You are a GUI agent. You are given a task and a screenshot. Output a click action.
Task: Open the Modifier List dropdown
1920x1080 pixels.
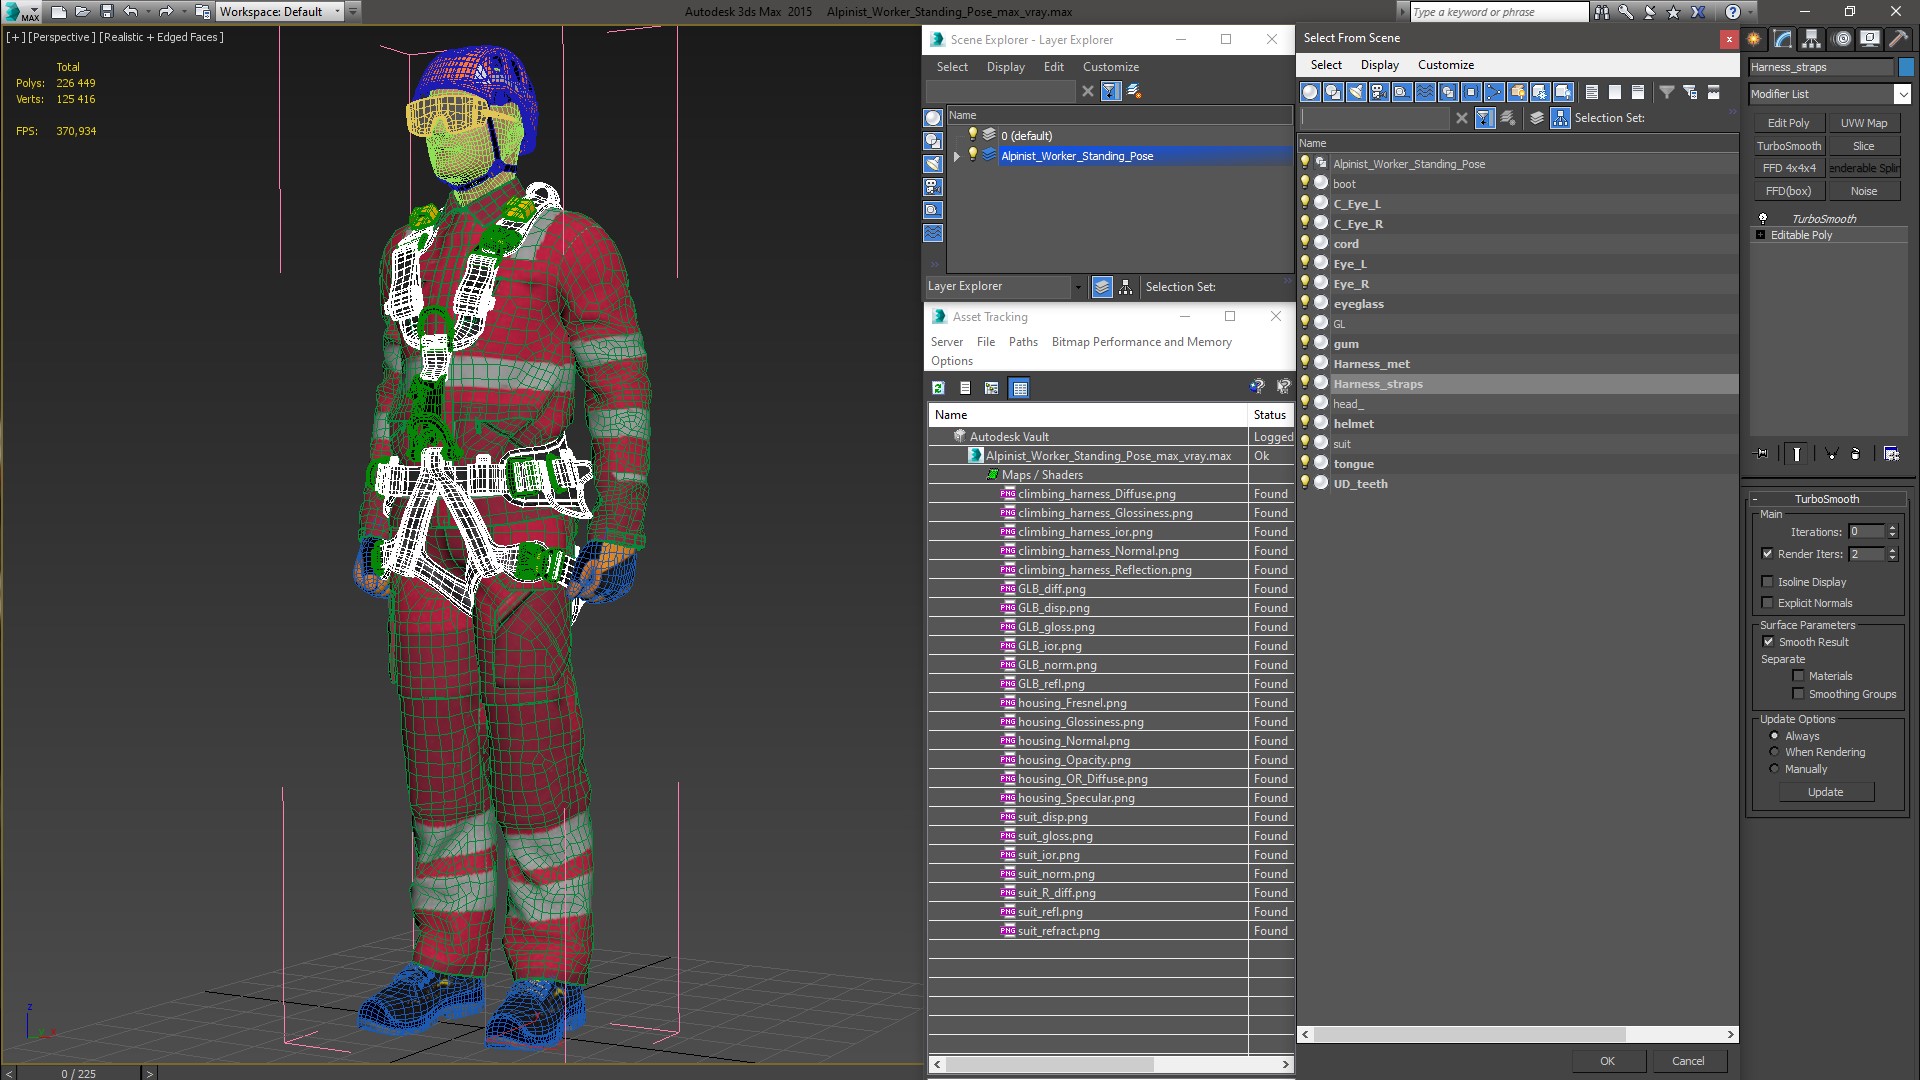coord(1901,94)
